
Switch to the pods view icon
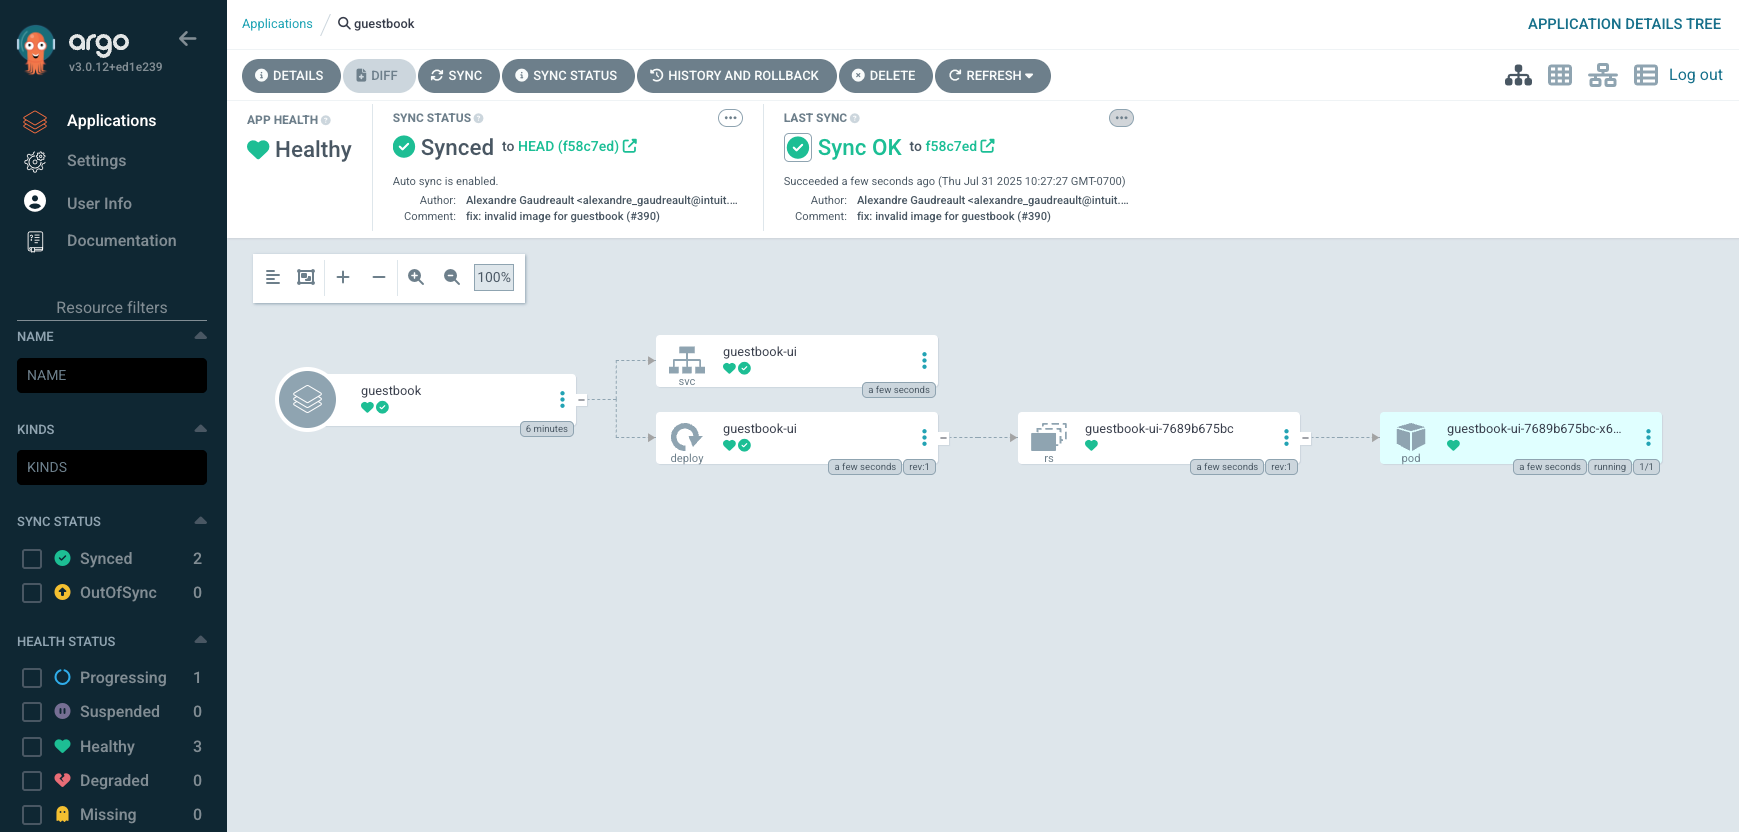(1560, 75)
